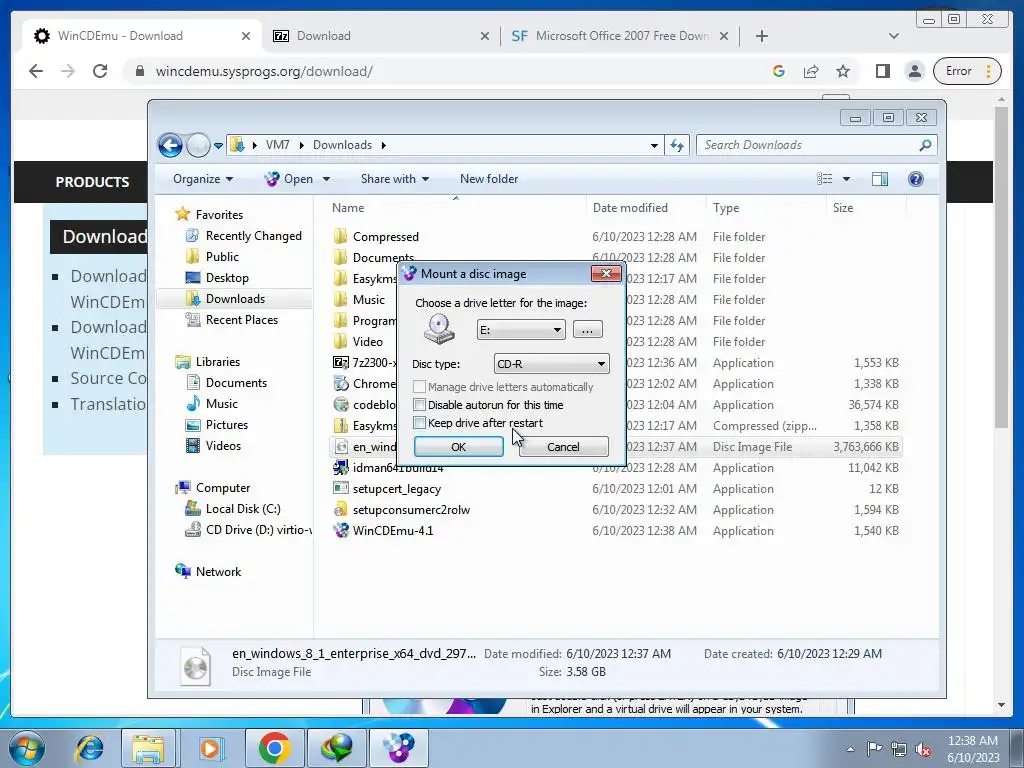1024x768 pixels.
Task: Click the volume muted tray icon
Action: click(923, 749)
